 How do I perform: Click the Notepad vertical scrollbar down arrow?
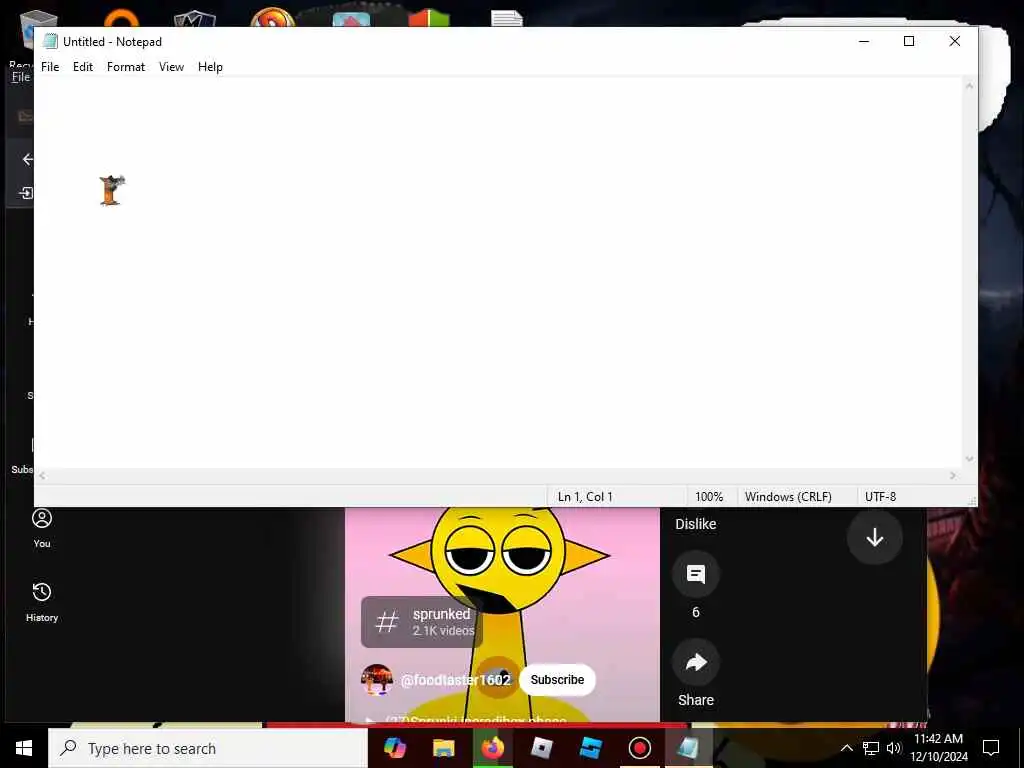point(970,459)
